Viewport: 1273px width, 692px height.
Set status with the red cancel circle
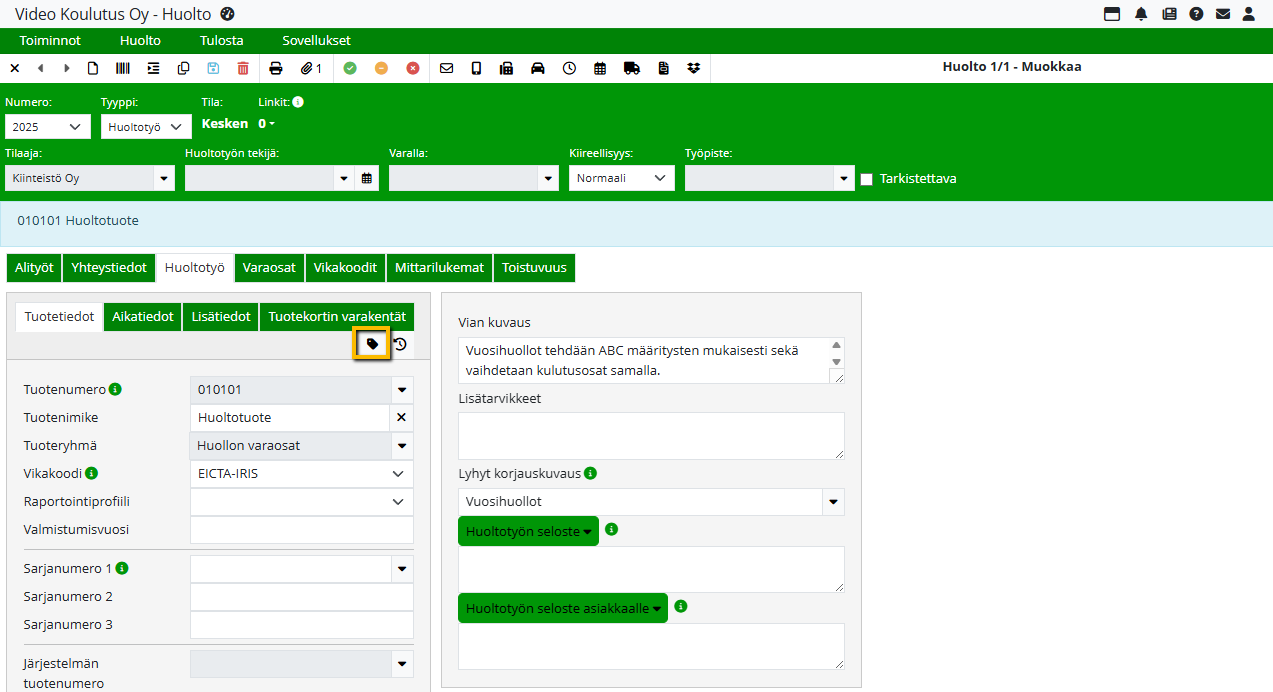[413, 68]
